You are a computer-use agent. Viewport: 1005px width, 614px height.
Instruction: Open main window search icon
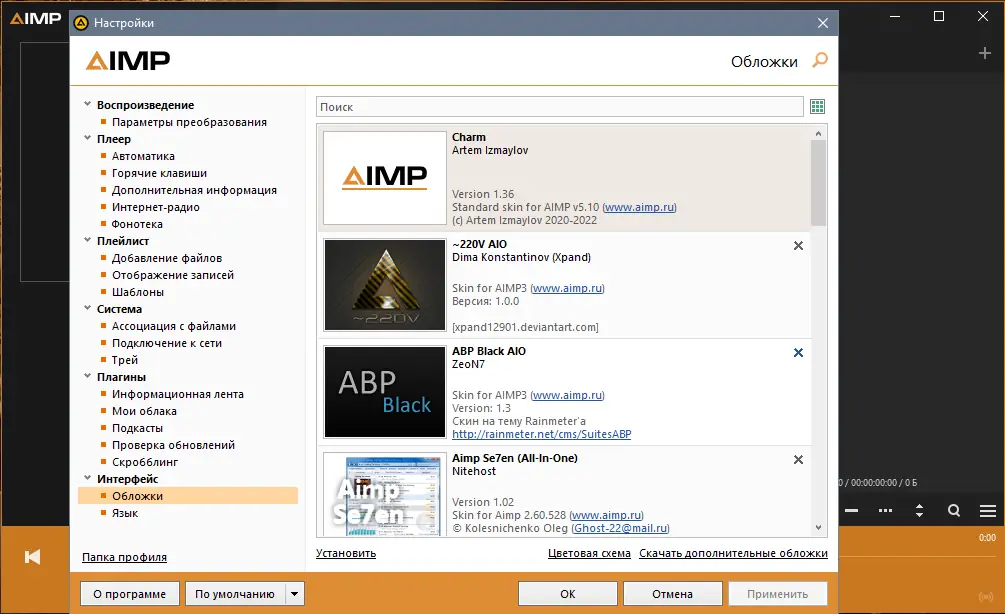[x=954, y=510]
